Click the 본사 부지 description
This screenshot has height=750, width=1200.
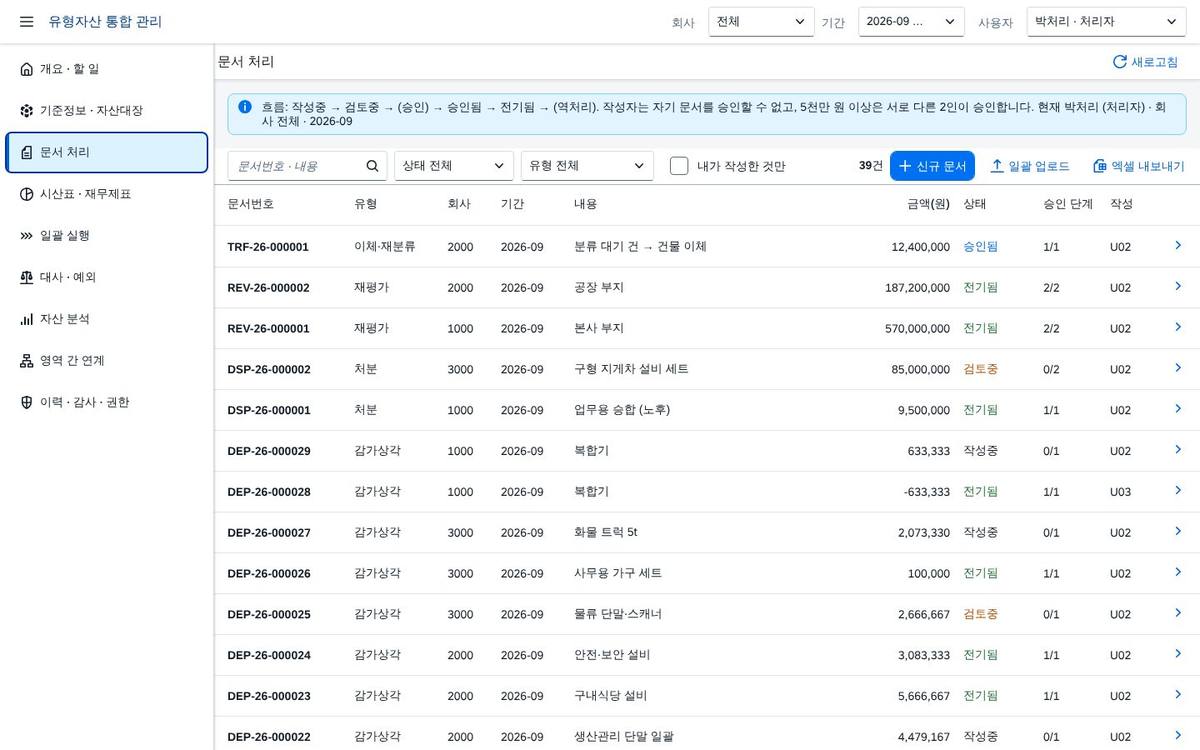tap(599, 328)
